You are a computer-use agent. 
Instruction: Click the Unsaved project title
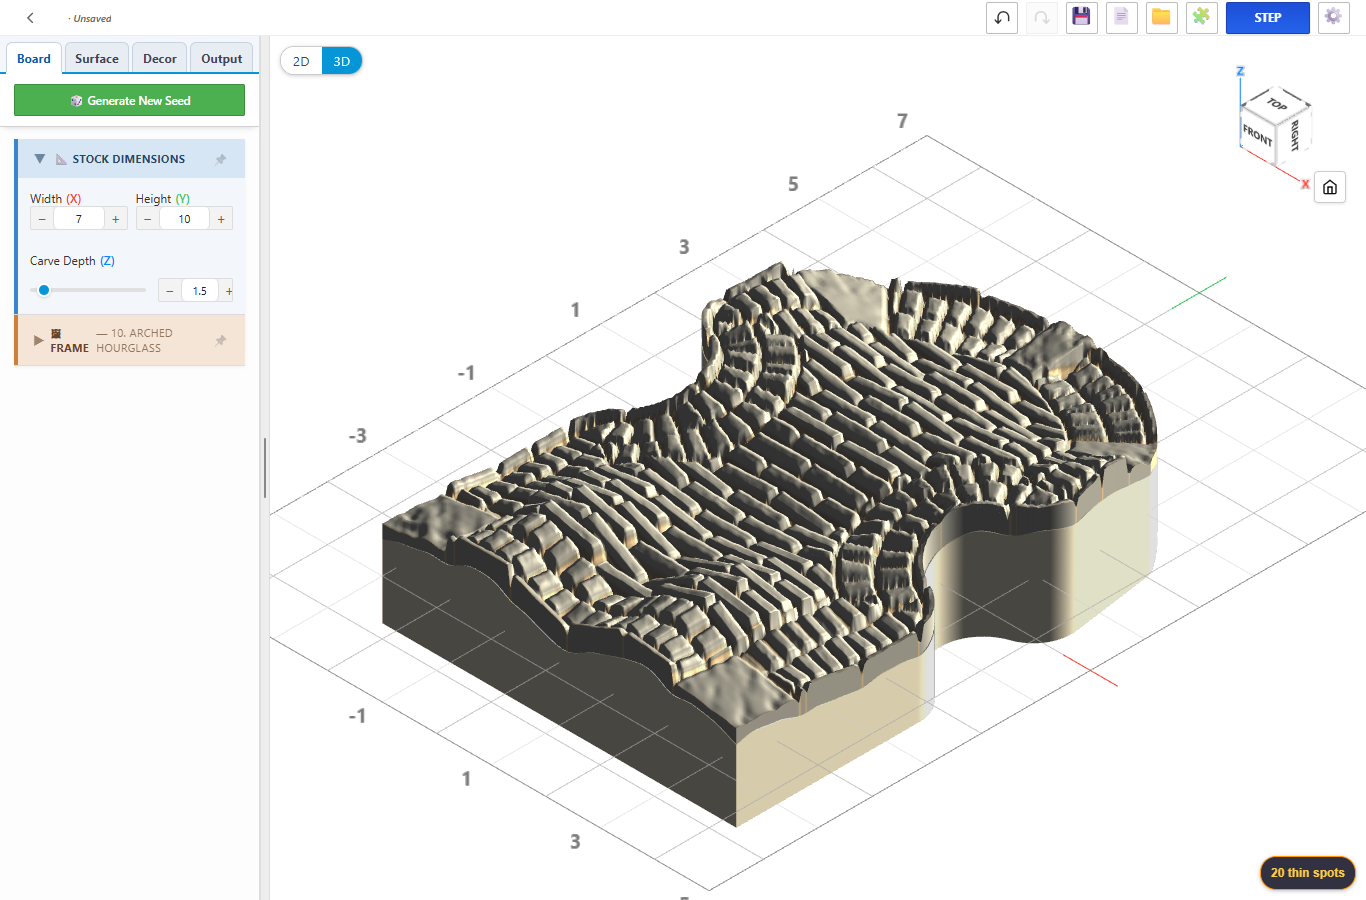pos(90,18)
